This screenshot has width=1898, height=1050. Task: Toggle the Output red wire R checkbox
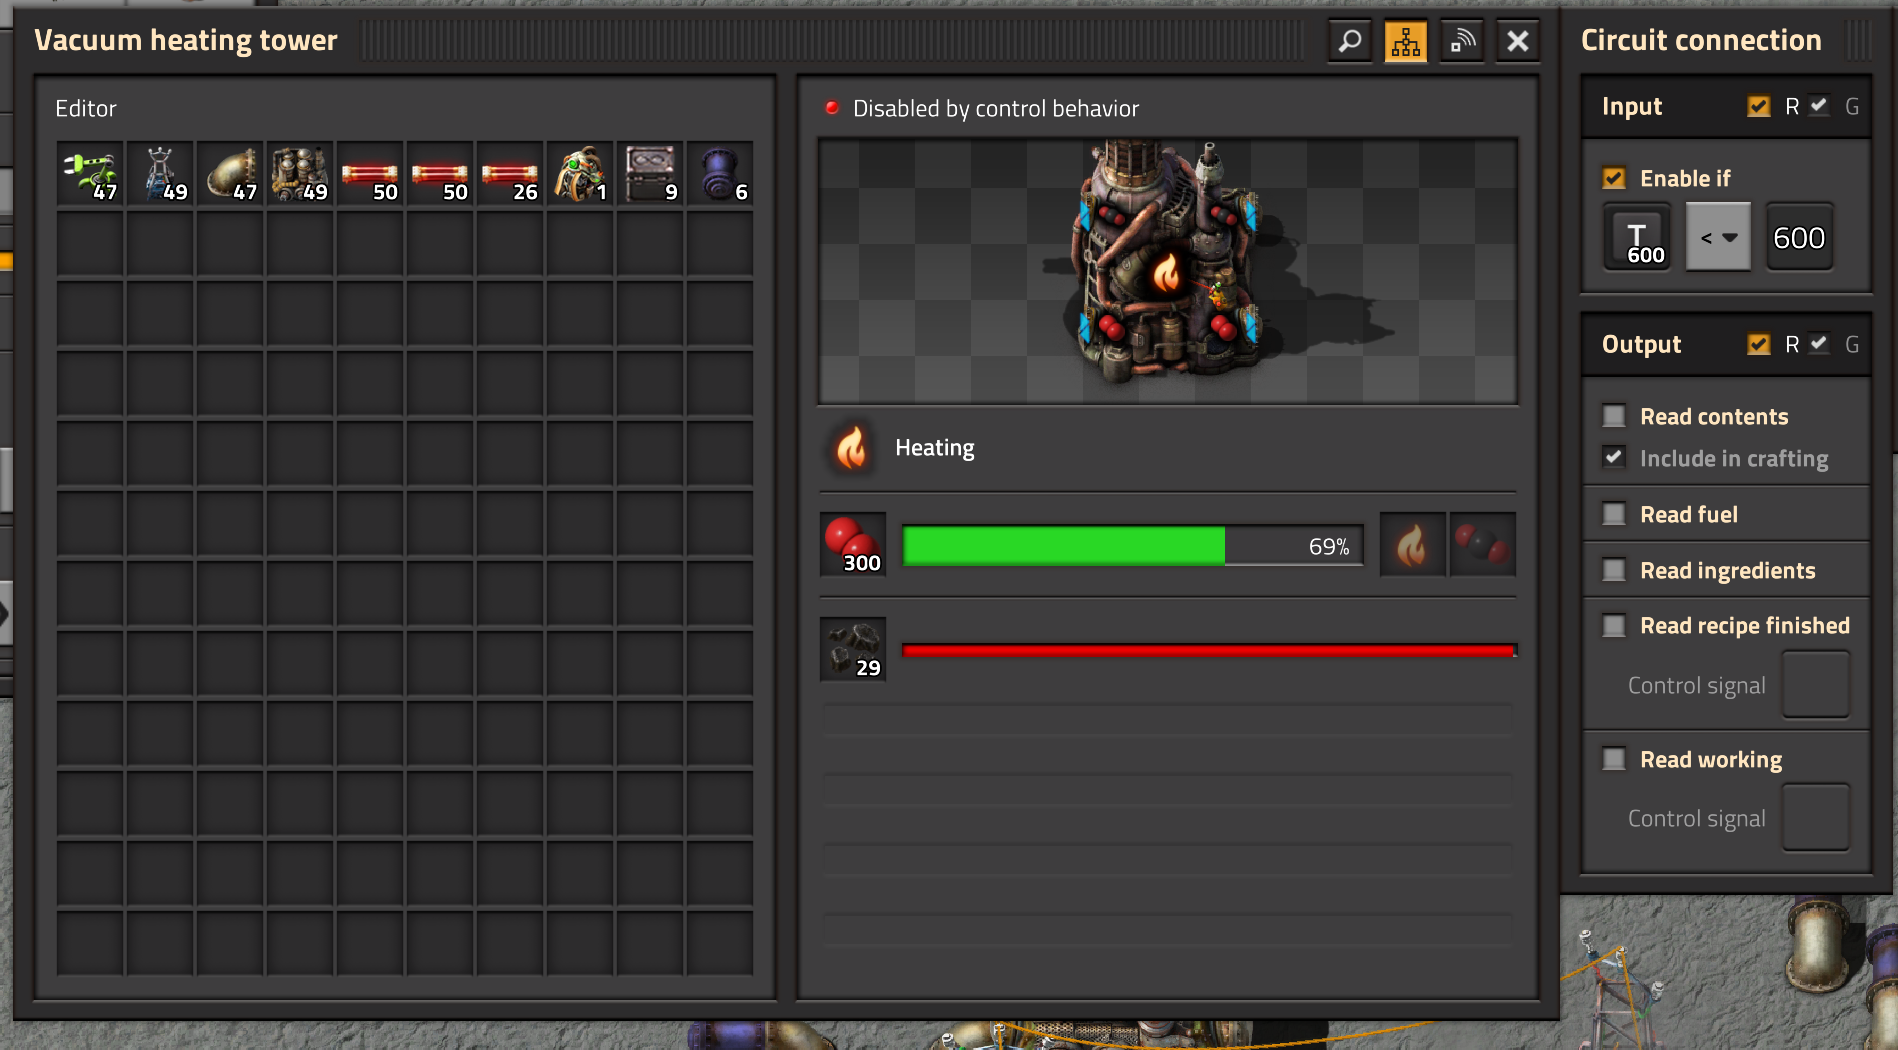1758,344
